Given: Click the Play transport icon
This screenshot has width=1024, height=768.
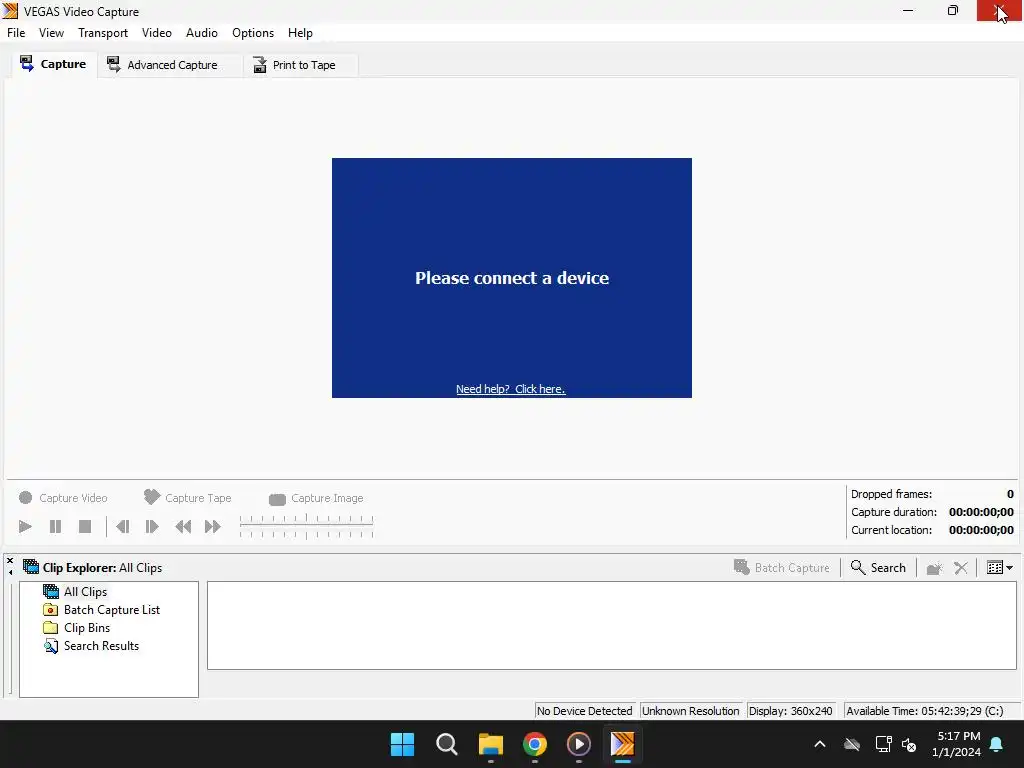Looking at the screenshot, I should point(25,526).
